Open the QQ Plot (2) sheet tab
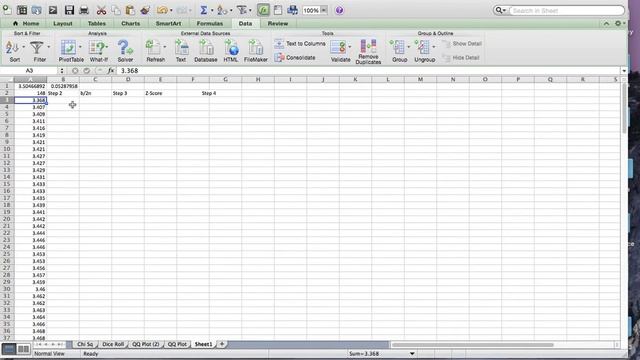Viewport: 640px width, 360px height. coord(146,344)
